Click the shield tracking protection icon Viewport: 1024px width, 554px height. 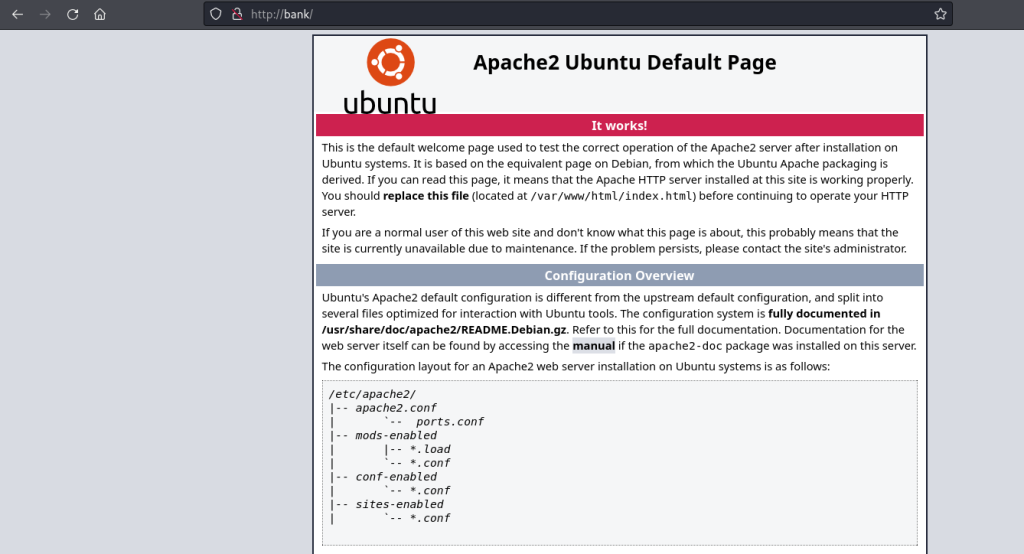point(216,14)
